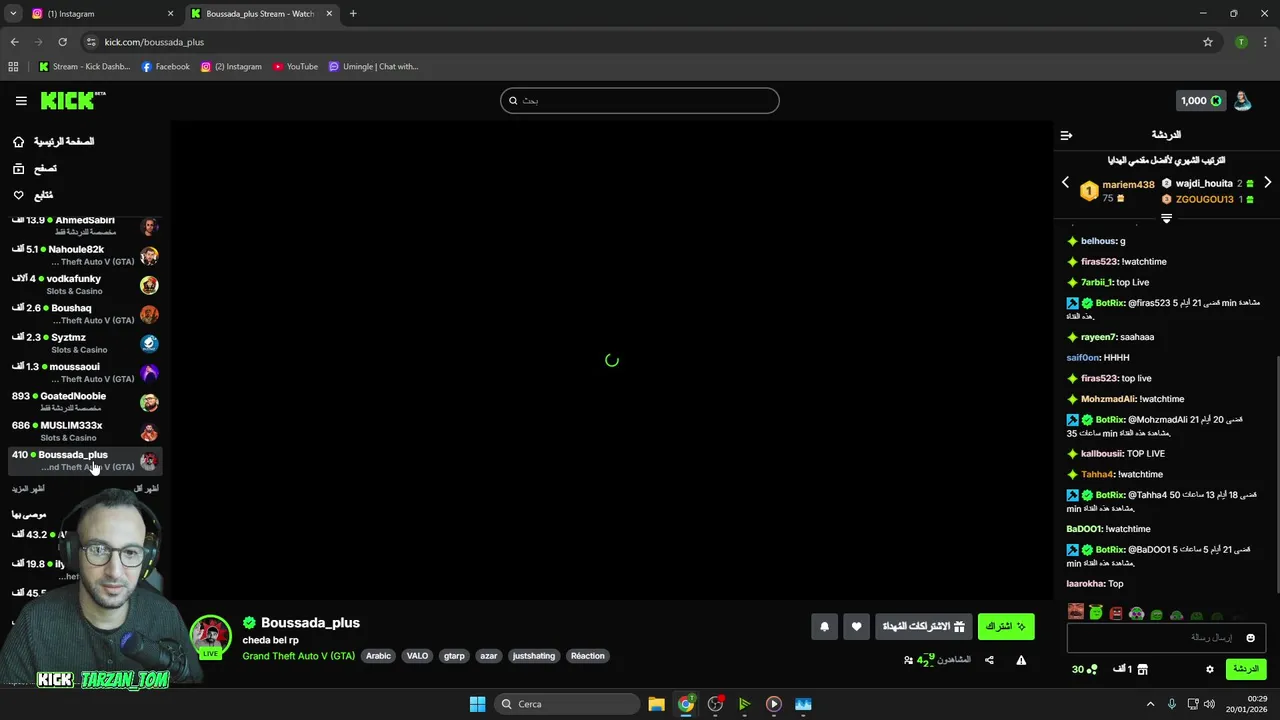1280x720 pixels.
Task: Click MohzmadAli username in chat
Action: coord(1108,399)
